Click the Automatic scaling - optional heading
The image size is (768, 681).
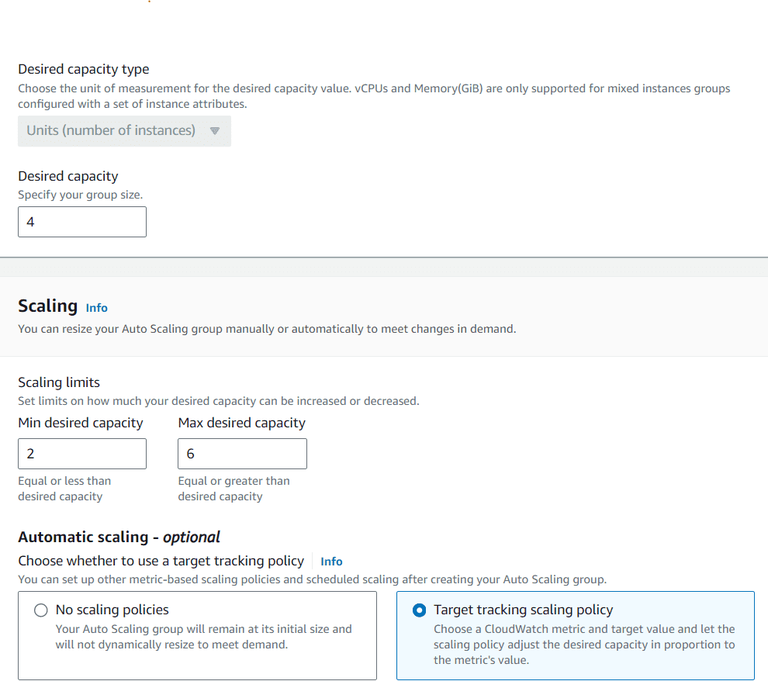pos(119,537)
